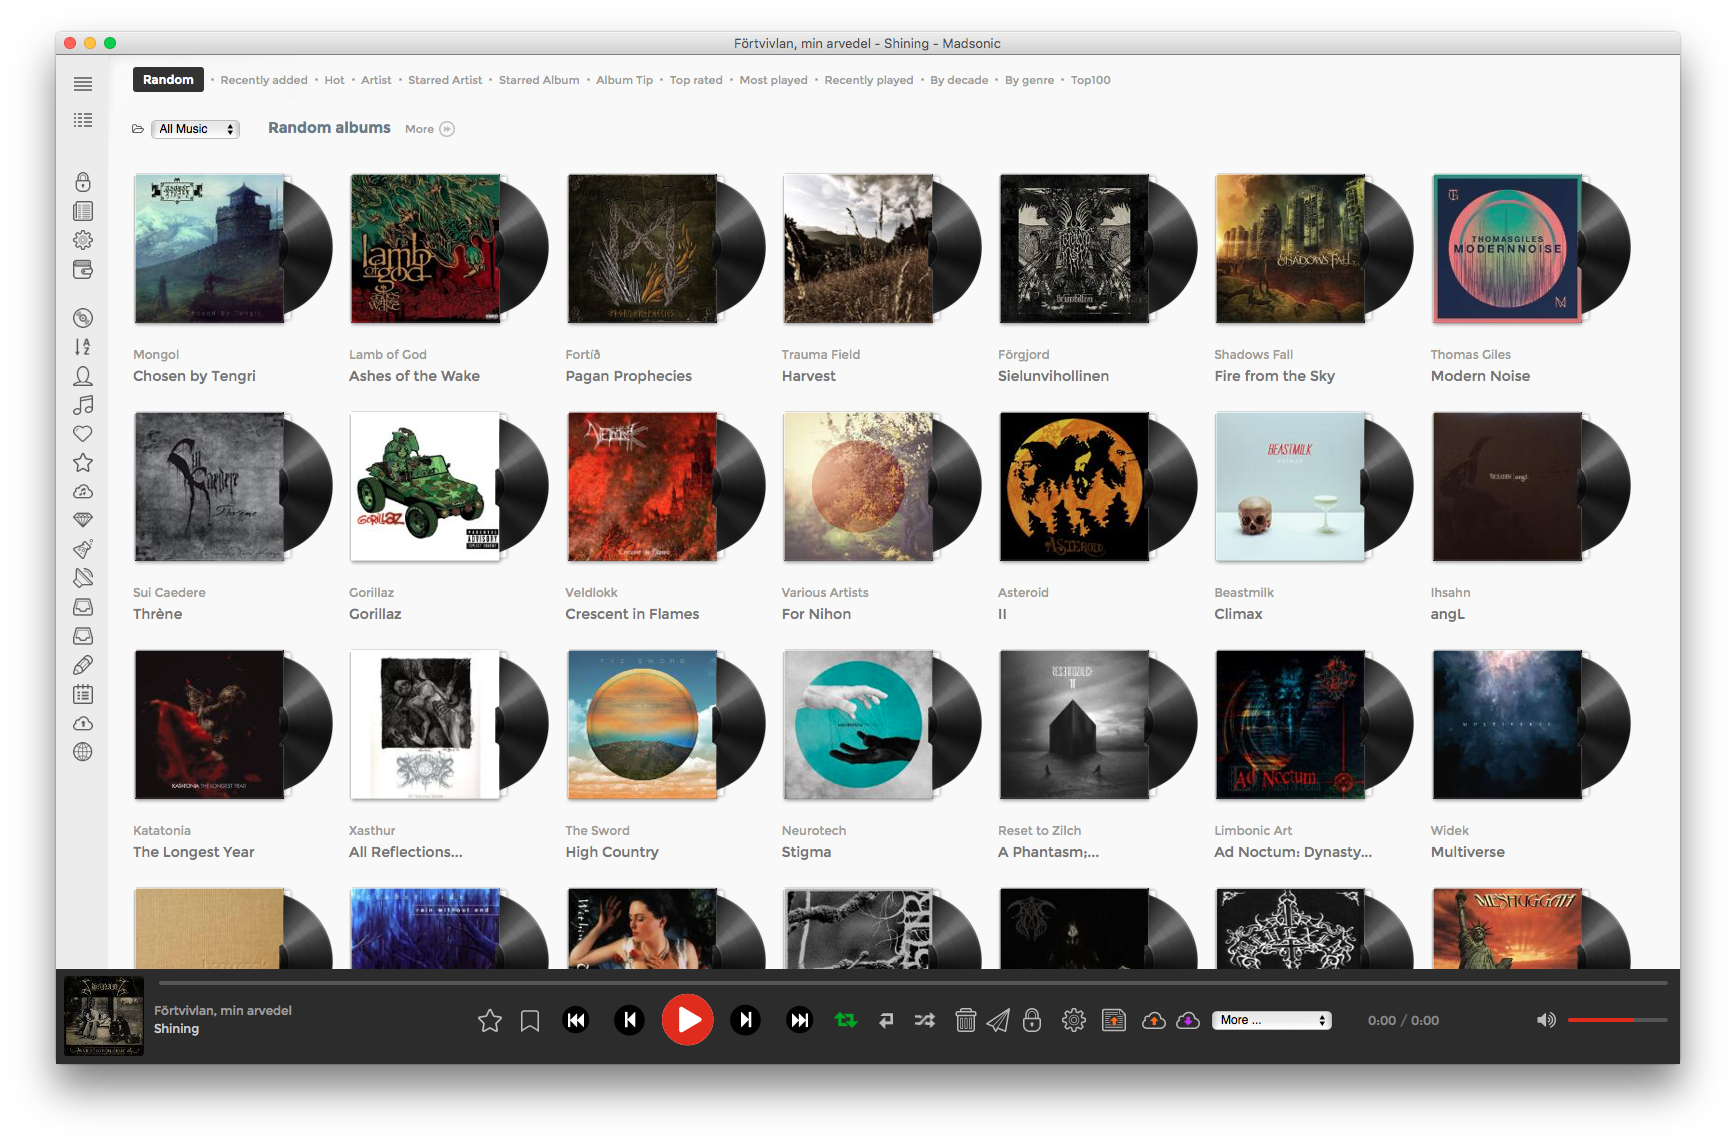Viewport: 1736px width, 1144px height.
Task: Open the Top100 tab
Action: tap(1090, 80)
